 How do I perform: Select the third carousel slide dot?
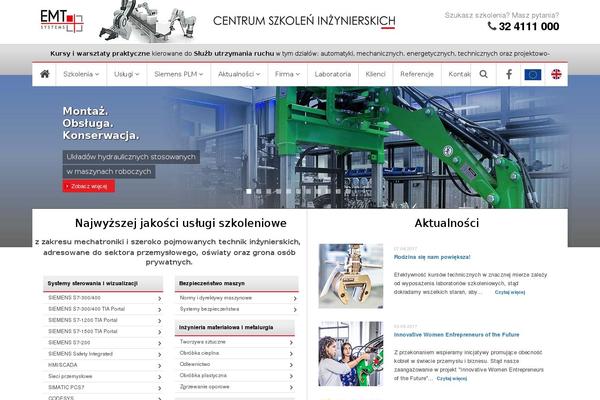269,191
